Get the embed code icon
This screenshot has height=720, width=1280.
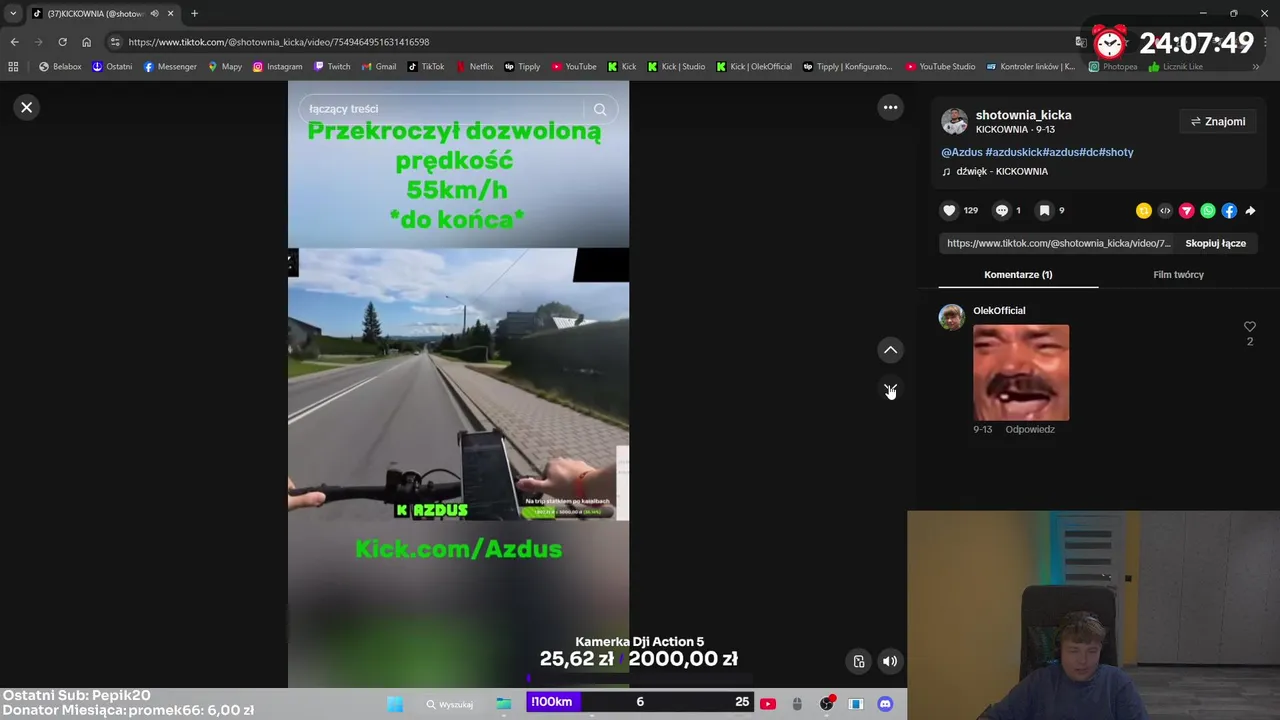(1165, 210)
